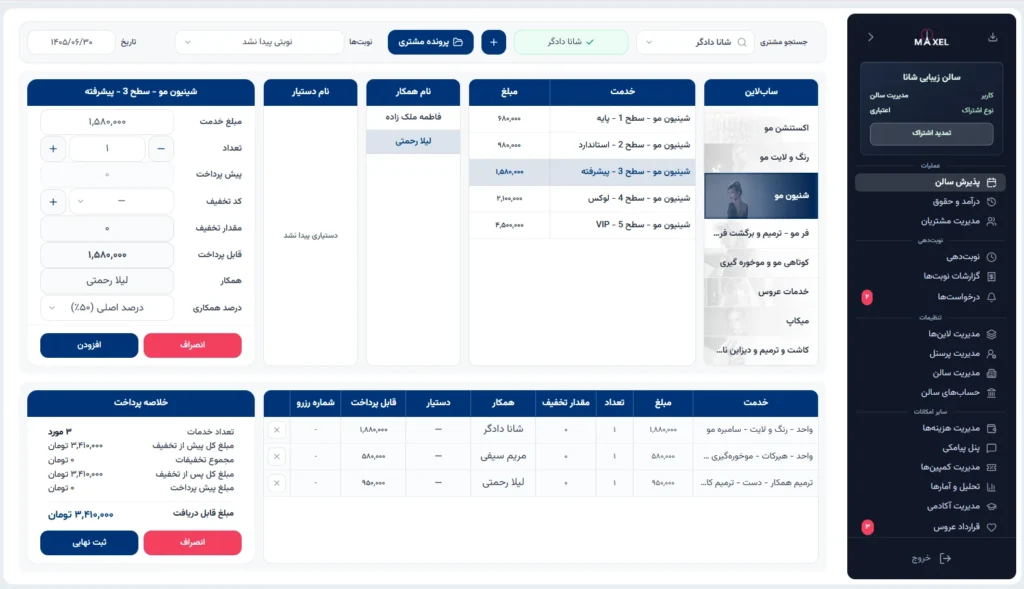The image size is (1024, 589).
Task: Click the chart icon beside تحلیل و آمارها
Action: [991, 487]
